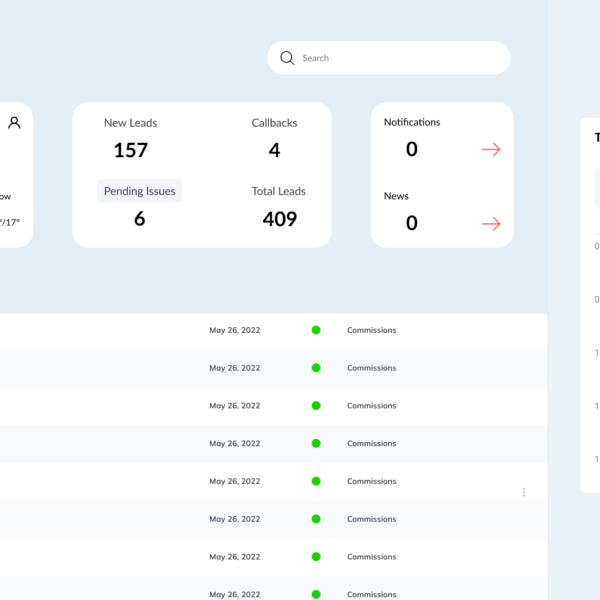The height and width of the screenshot is (600, 600).
Task: Focus the Search input field
Action: 400,58
